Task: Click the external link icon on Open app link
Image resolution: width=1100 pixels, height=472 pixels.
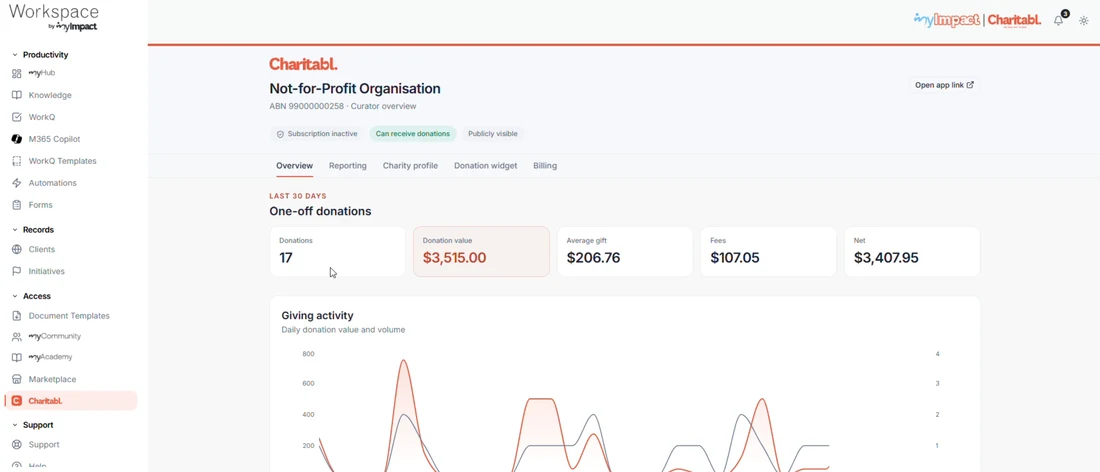Action: pyautogui.click(x=970, y=85)
